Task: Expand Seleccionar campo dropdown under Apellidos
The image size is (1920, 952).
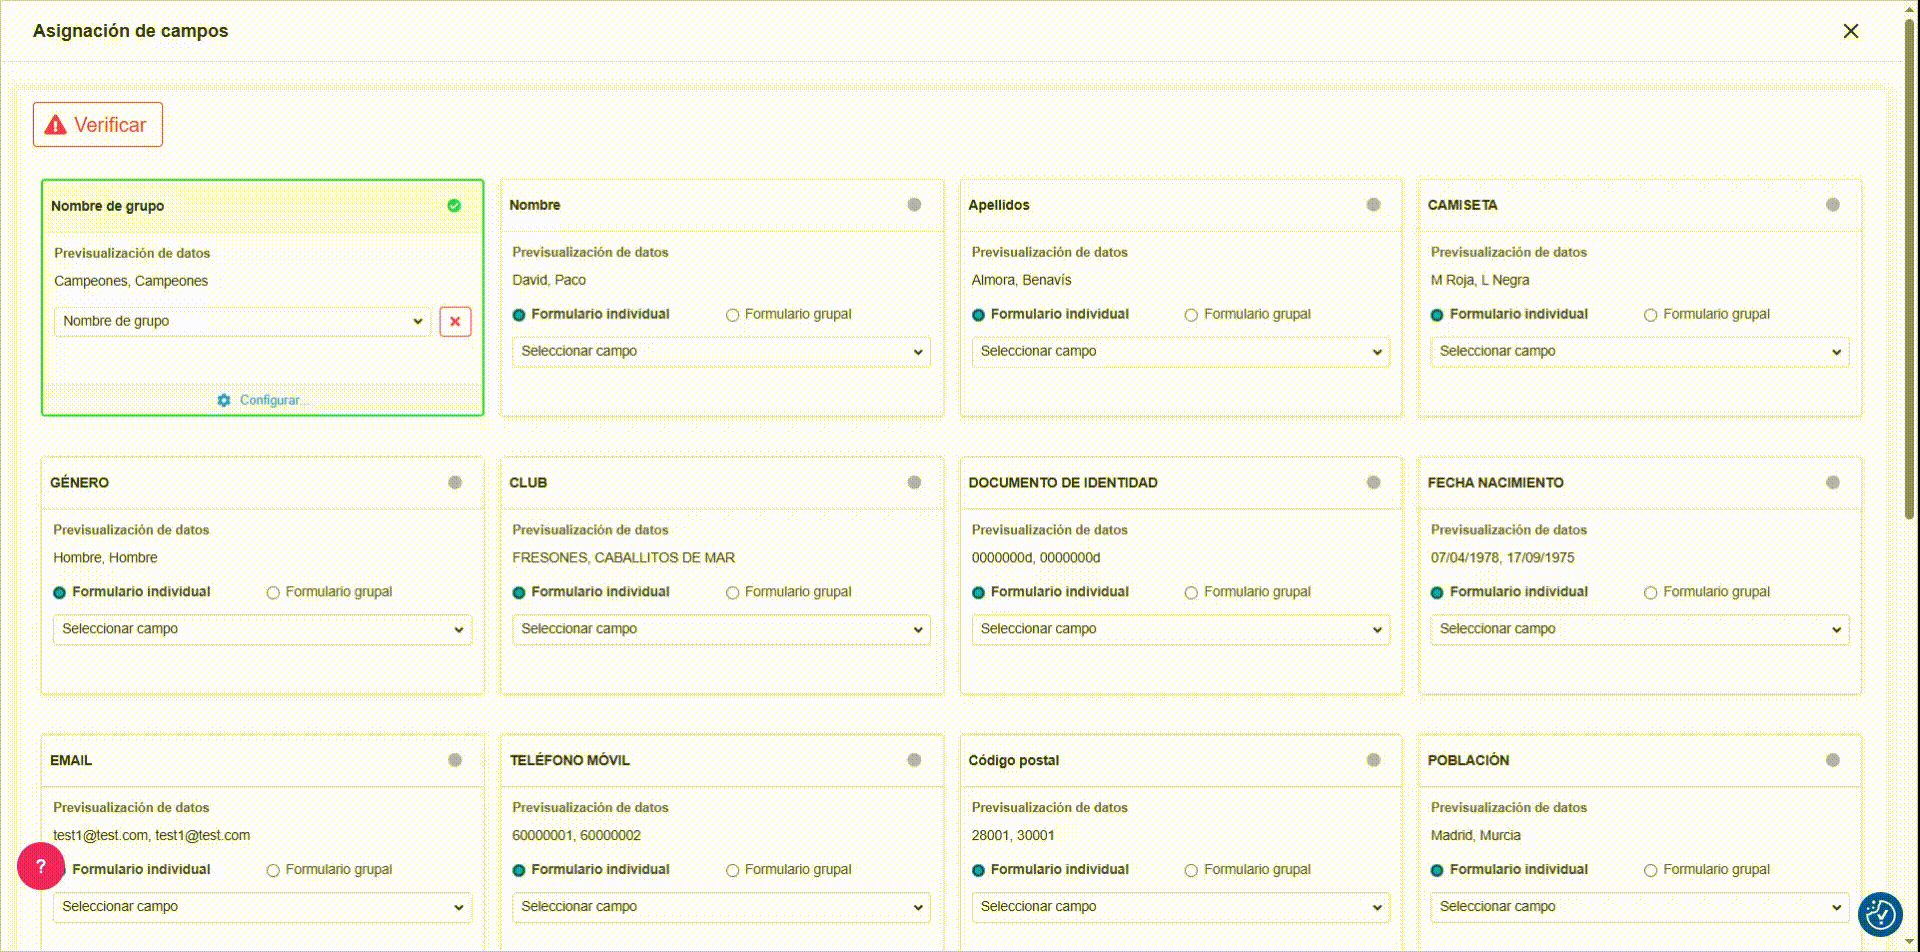Action: 1180,352
